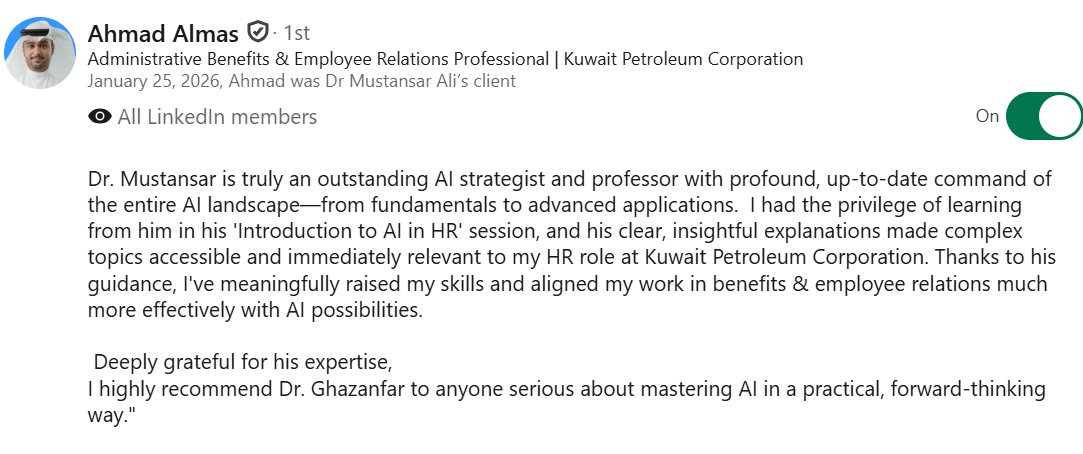Click the "On" label beside the toggle

tap(987, 116)
